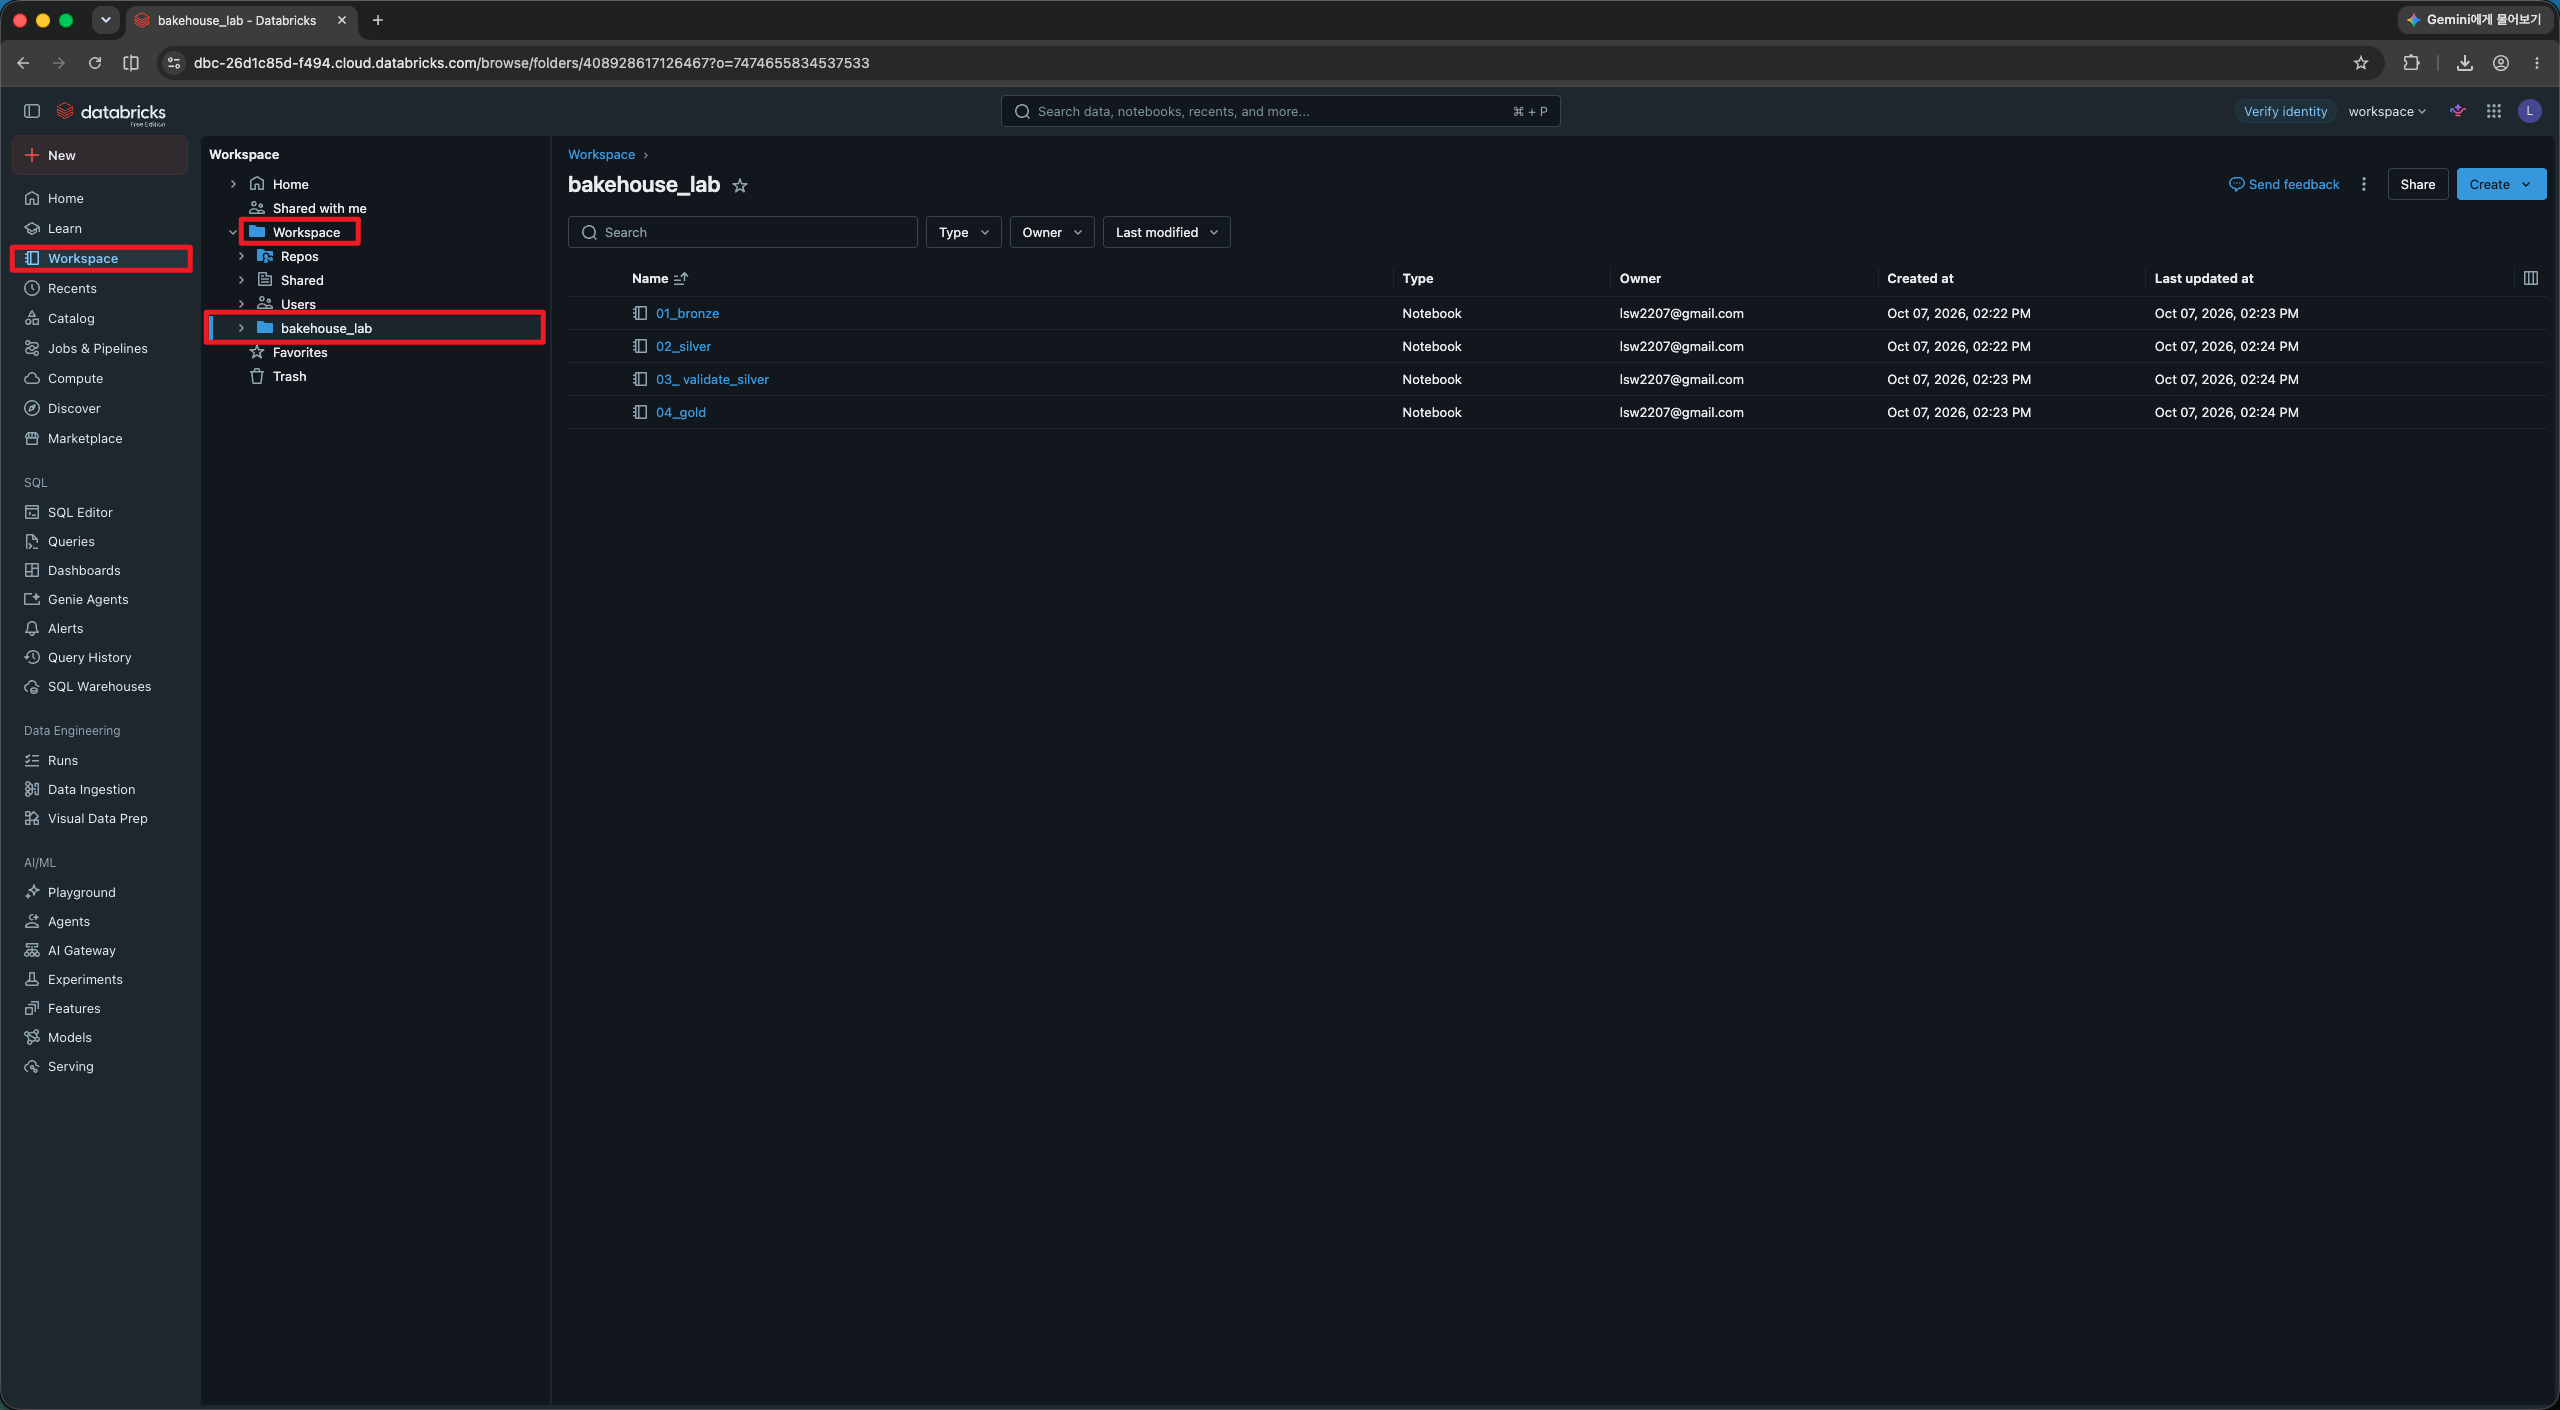
Task: Open Genie Agents in the sidebar
Action: [x=88, y=599]
